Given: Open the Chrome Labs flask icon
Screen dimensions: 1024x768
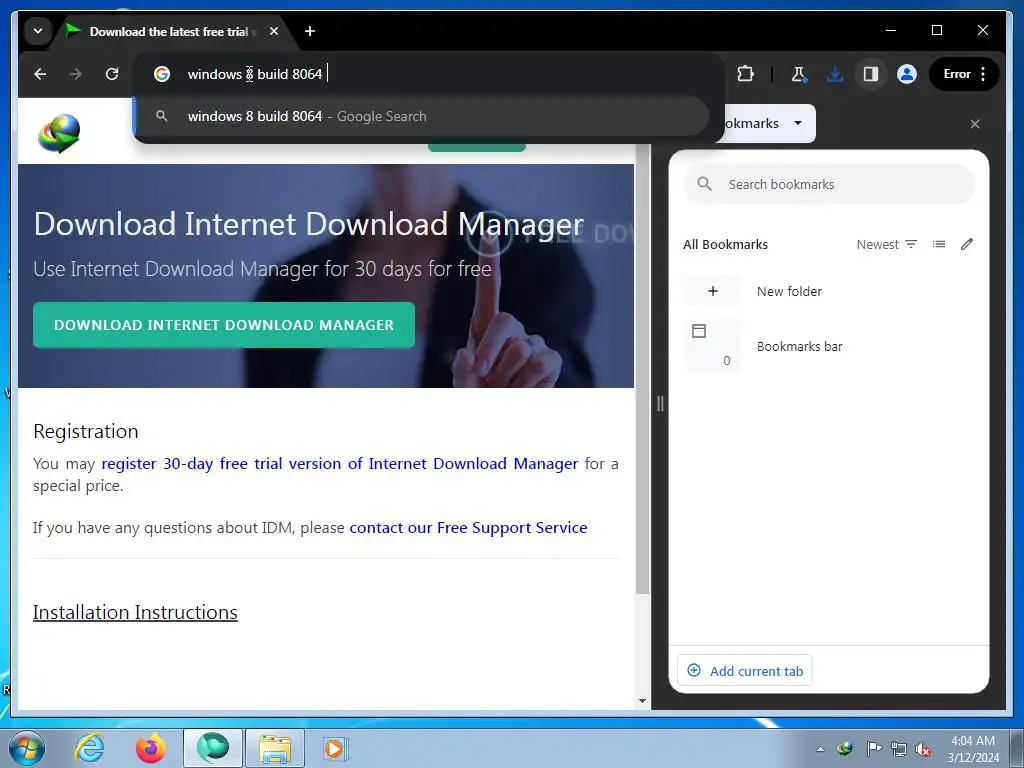Looking at the screenshot, I should tap(799, 74).
